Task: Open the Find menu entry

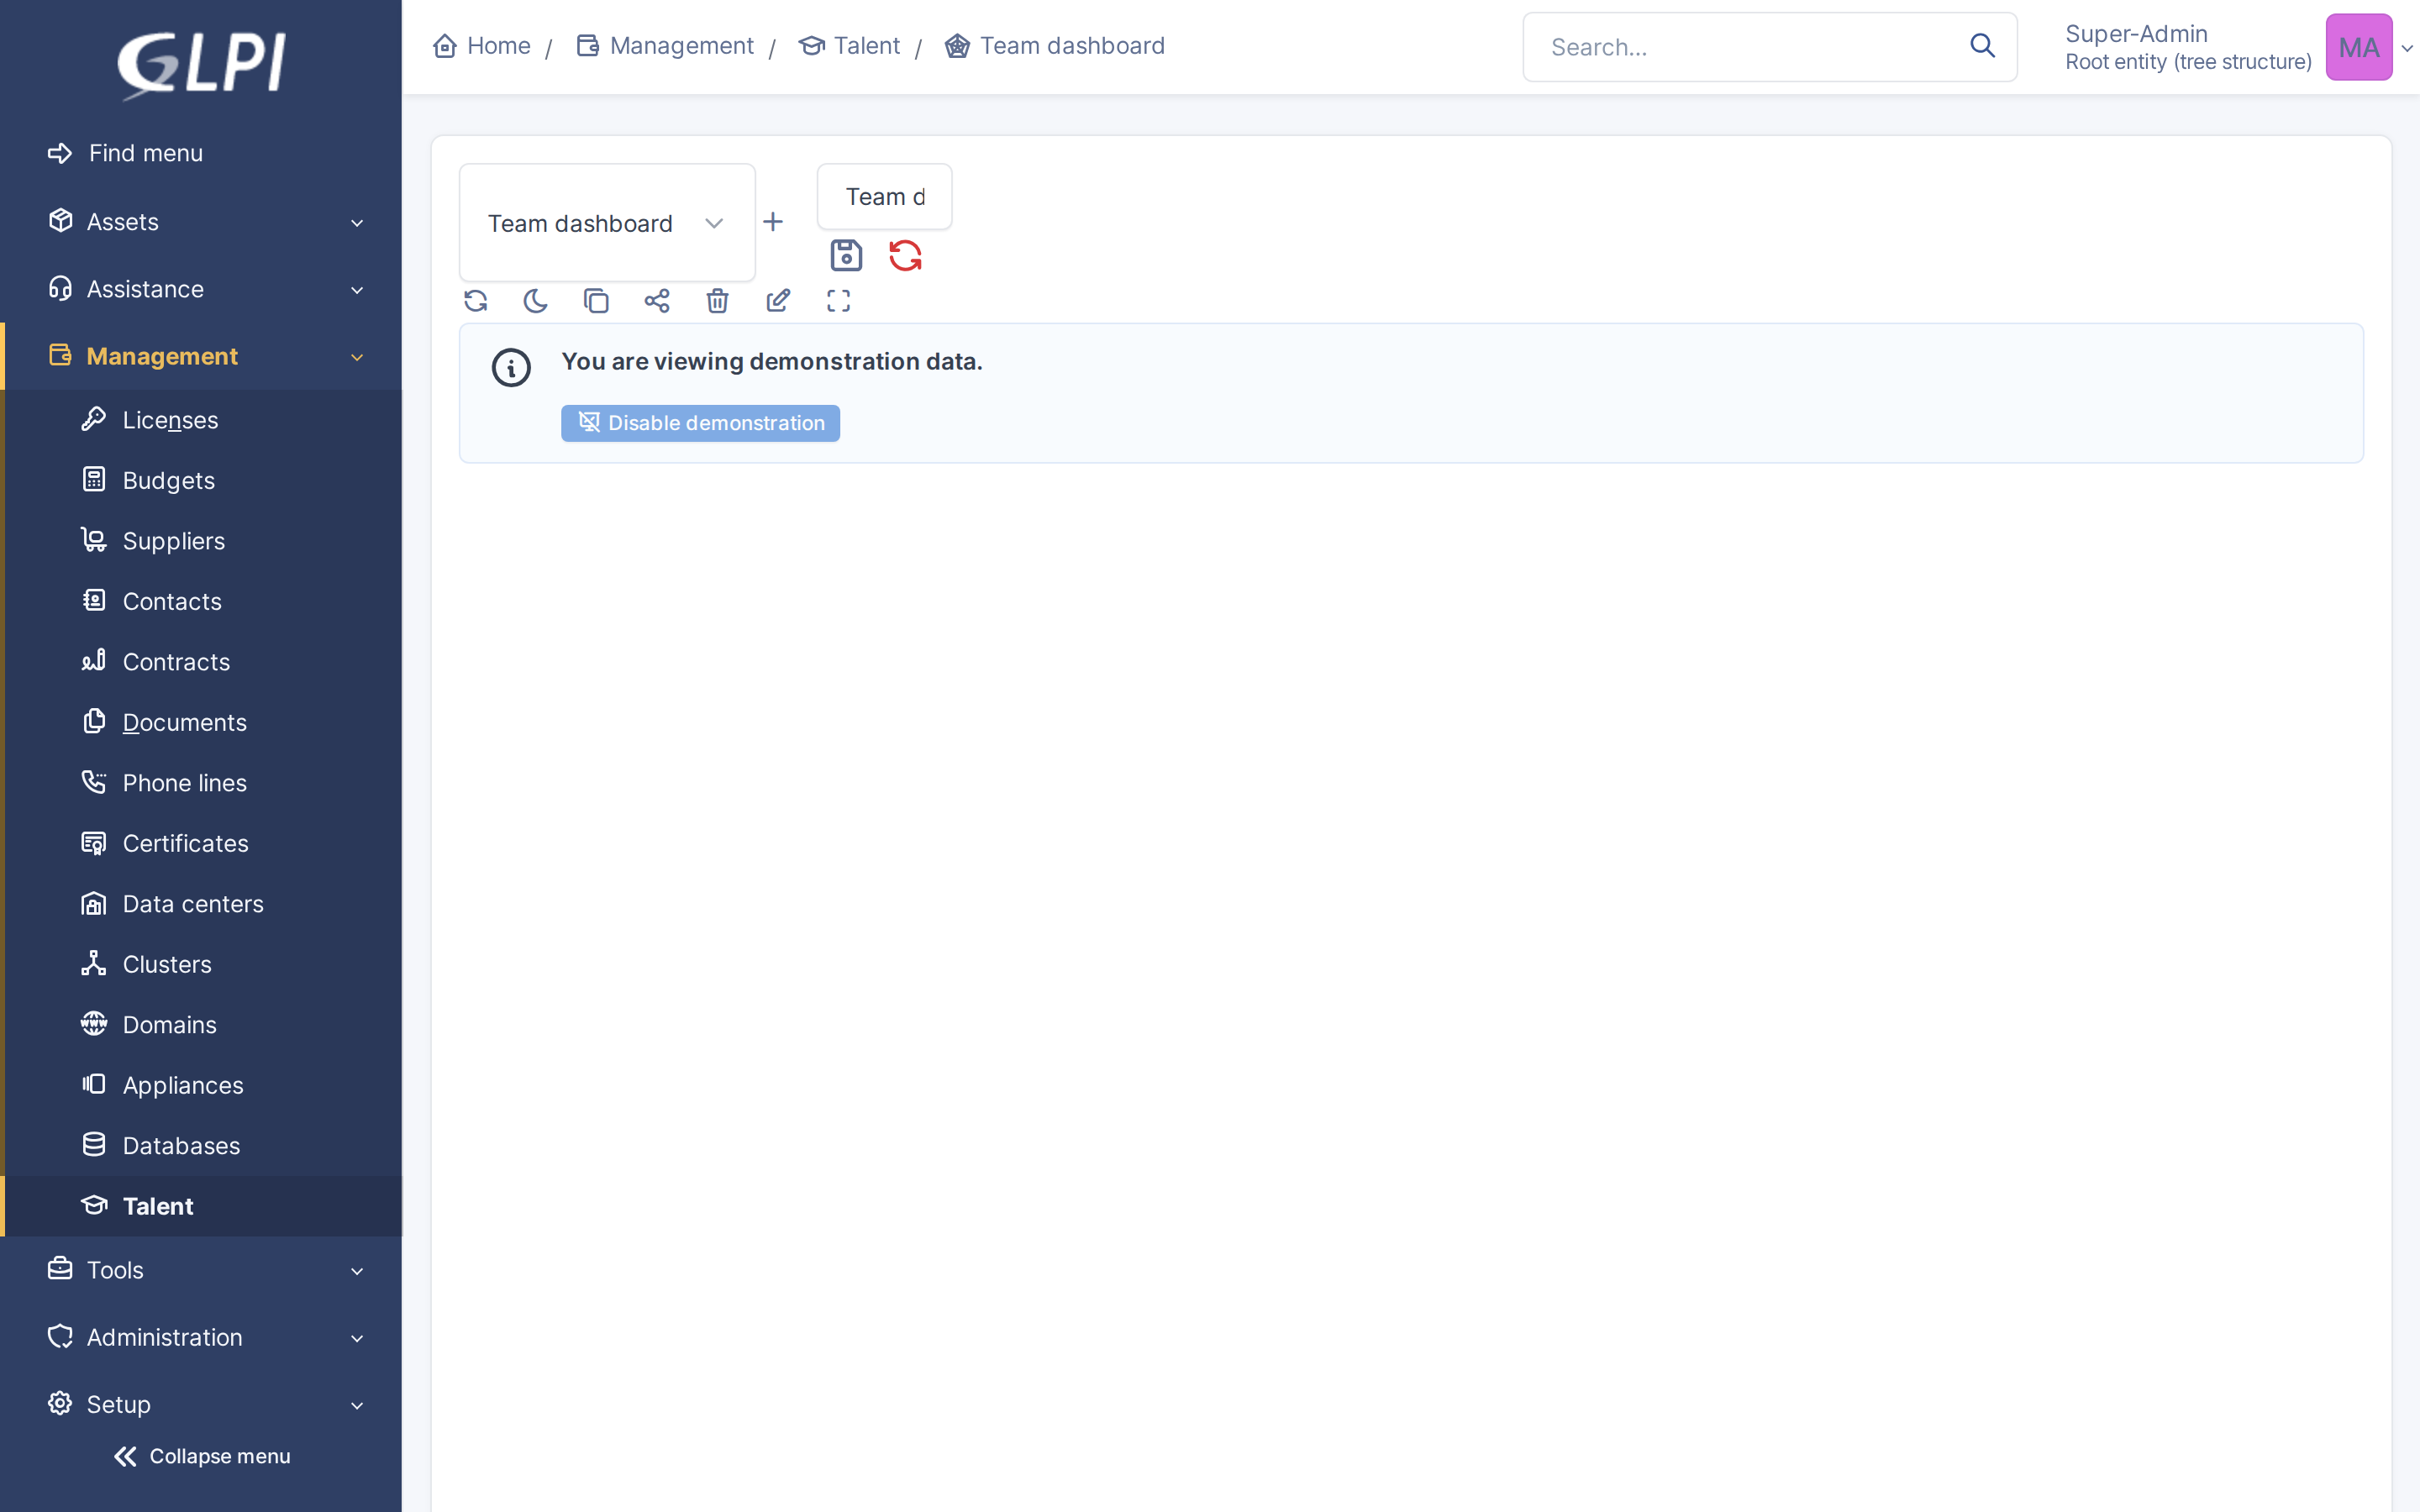Action: (x=125, y=153)
